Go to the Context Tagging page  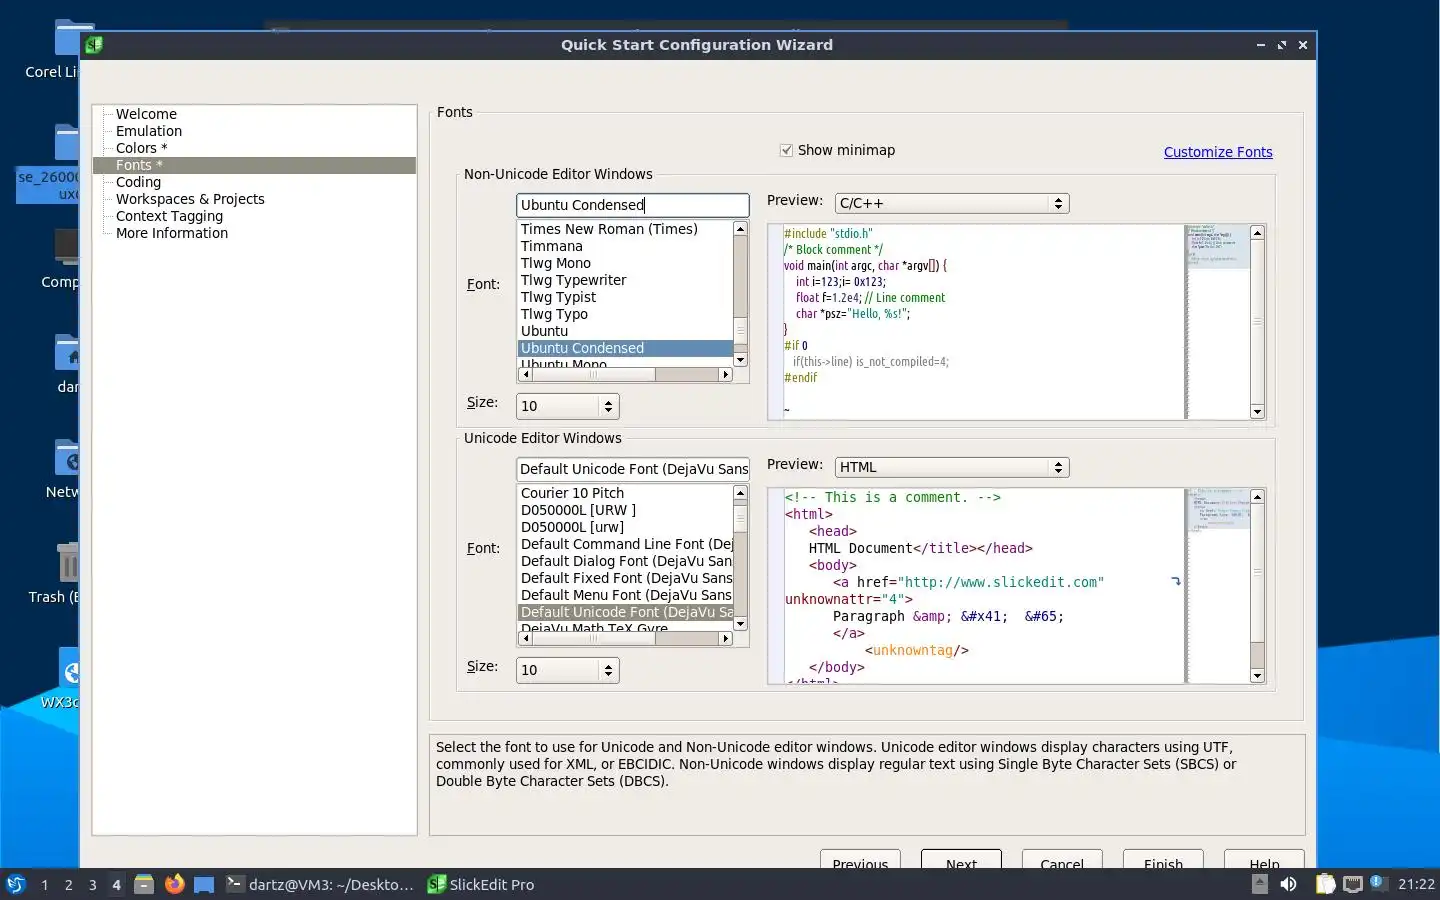pyautogui.click(x=169, y=216)
